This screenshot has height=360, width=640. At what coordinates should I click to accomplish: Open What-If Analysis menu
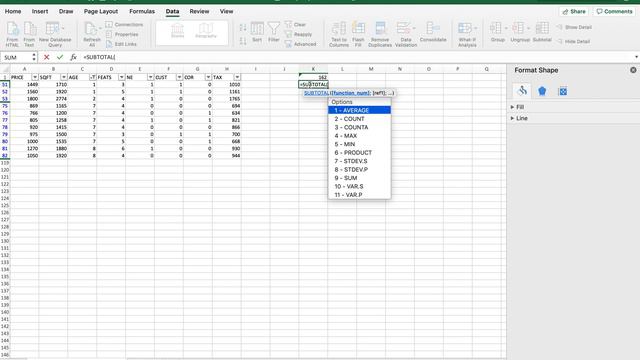point(467,34)
